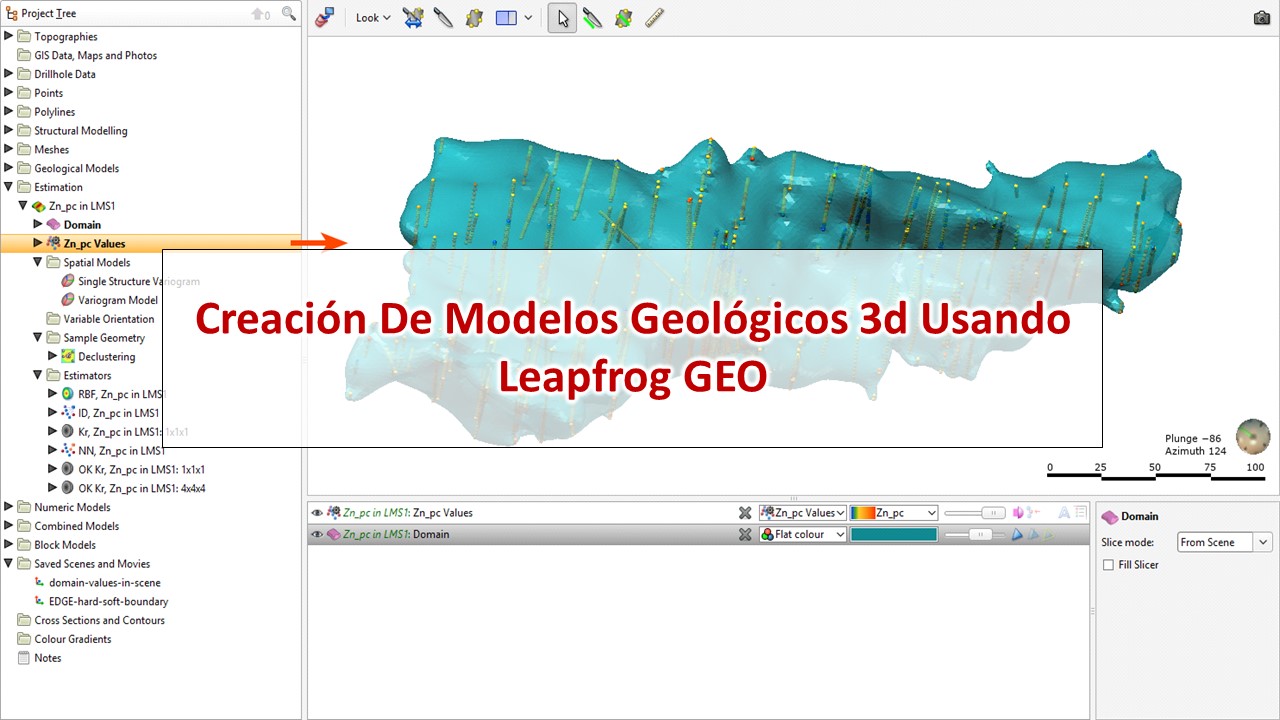1280x720 pixels.
Task: Collapse the Zn_pc in LMS1 node
Action: coord(23,206)
